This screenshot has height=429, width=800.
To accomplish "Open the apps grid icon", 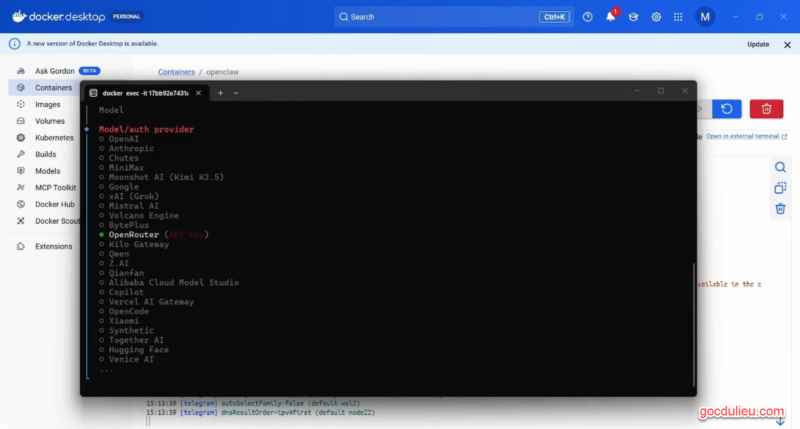I will click(x=679, y=17).
